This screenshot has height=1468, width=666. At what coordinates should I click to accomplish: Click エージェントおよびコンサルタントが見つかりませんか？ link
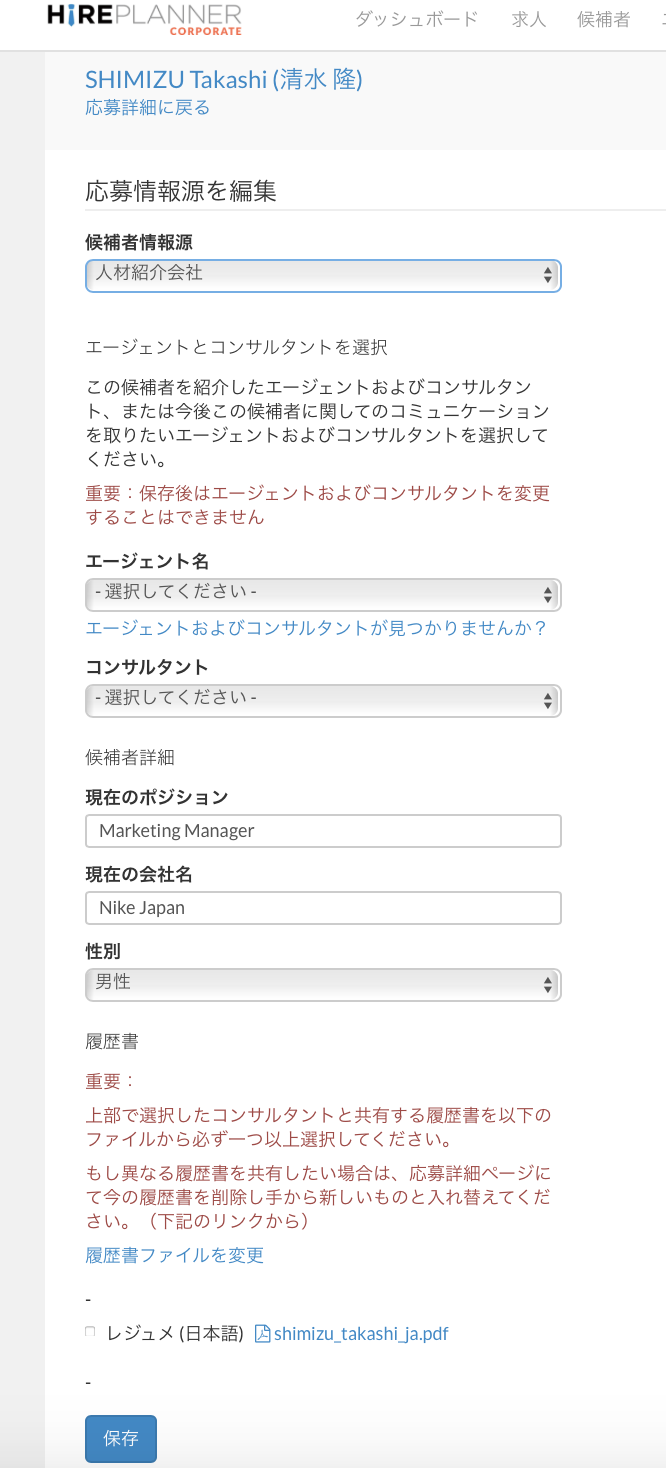(316, 628)
